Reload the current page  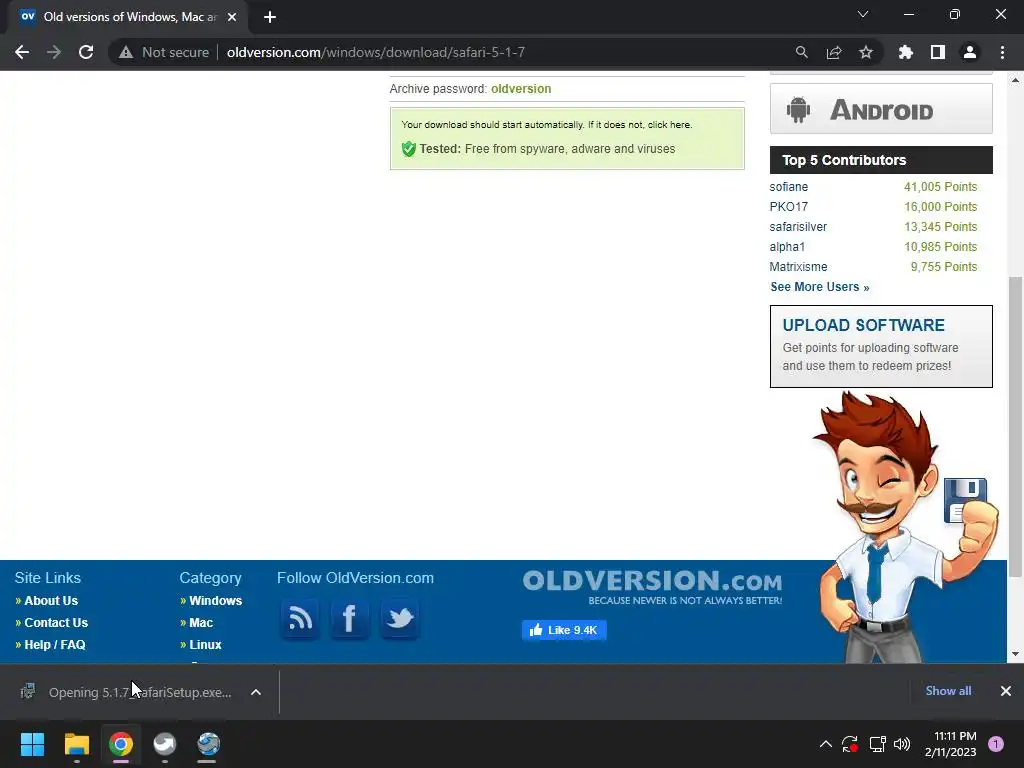click(86, 52)
